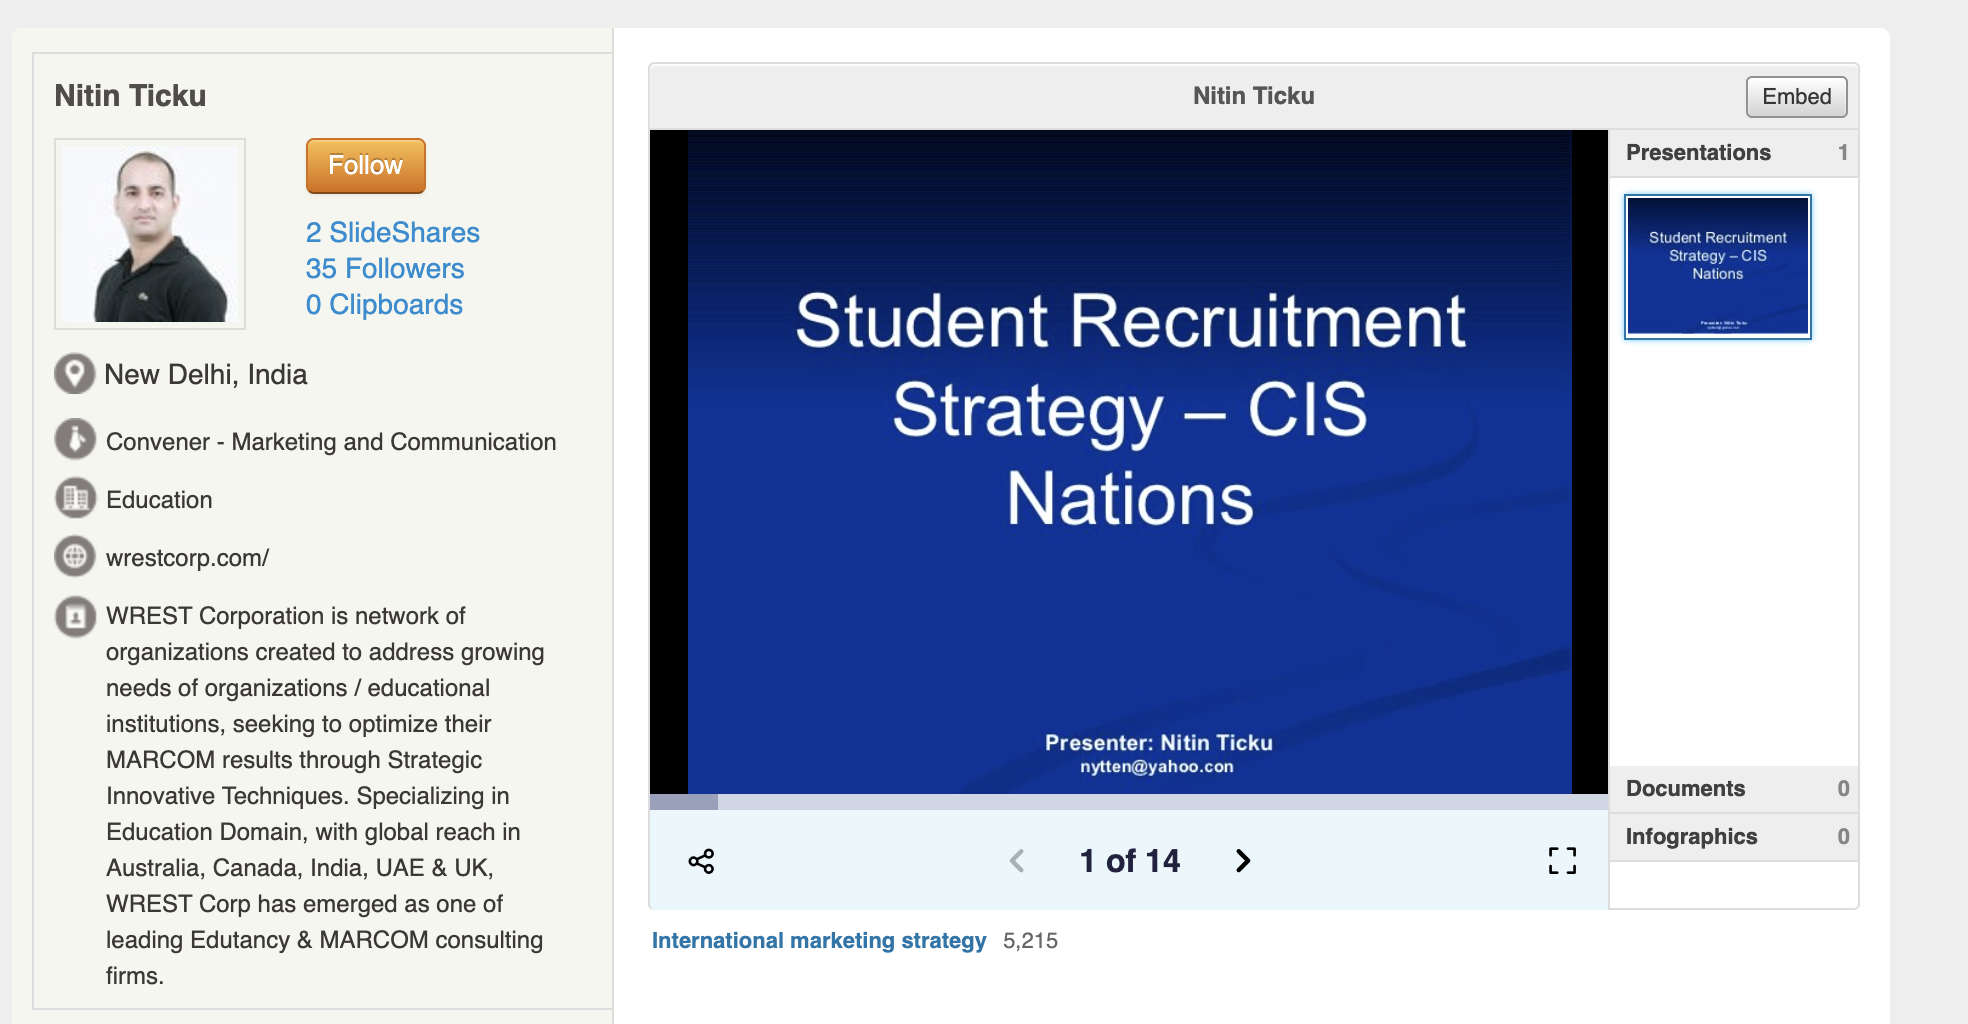Click the main Student Recruitment slide
This screenshot has height=1024, width=1968.
pos(1129,462)
